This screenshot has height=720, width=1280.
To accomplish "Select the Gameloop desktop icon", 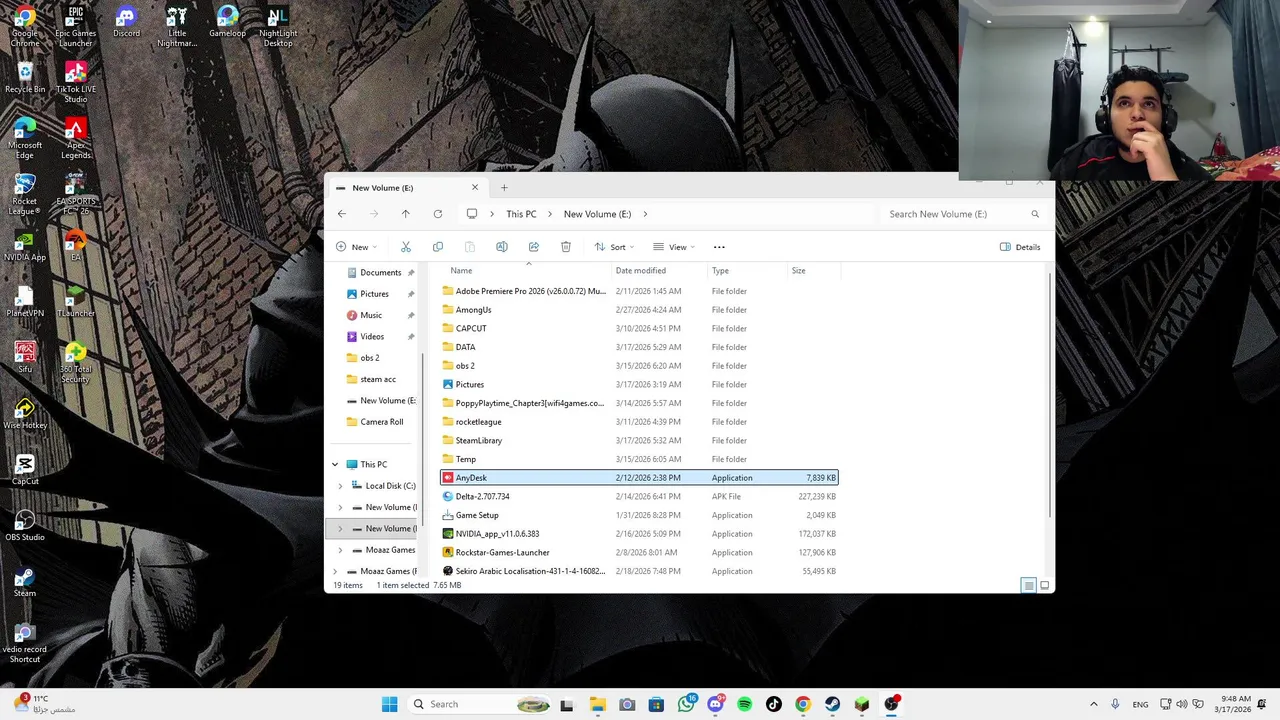I will 227,22.
